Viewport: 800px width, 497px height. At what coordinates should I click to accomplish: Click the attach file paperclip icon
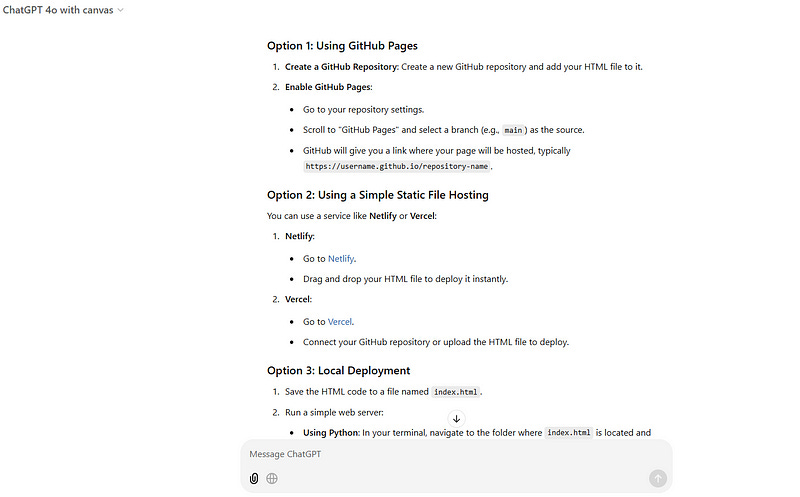coord(254,478)
